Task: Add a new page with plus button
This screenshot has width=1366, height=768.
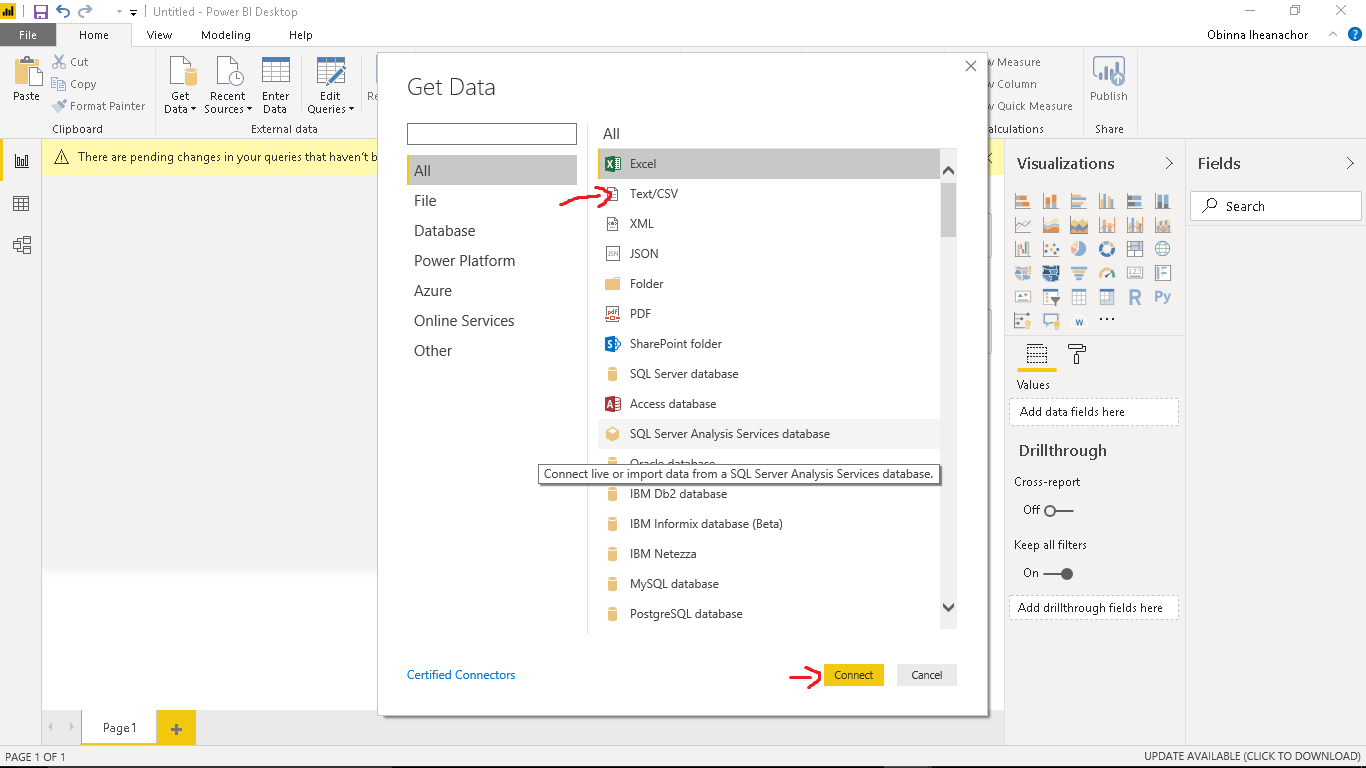Action: [x=176, y=728]
